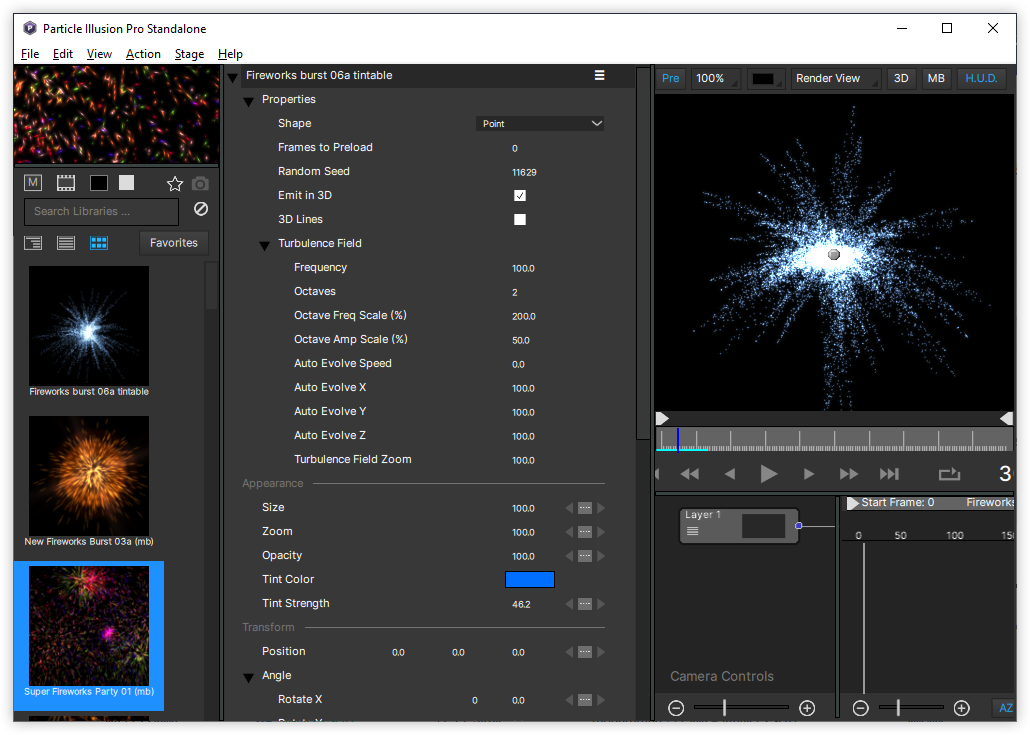Screen dimensions: 1030x735
Task: Step forward one frame button
Action: click(809, 474)
